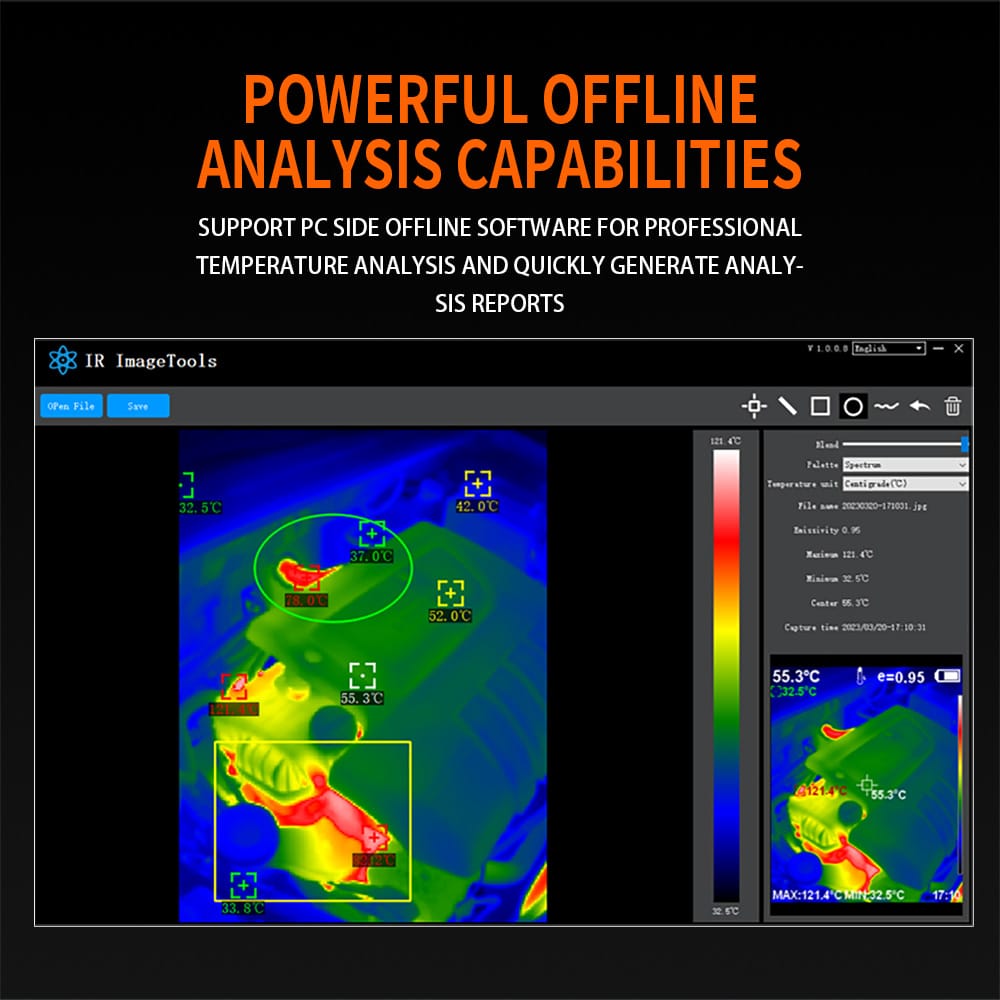This screenshot has height=1000, width=1000.
Task: Select the ellipse measurement tool
Action: (x=853, y=406)
